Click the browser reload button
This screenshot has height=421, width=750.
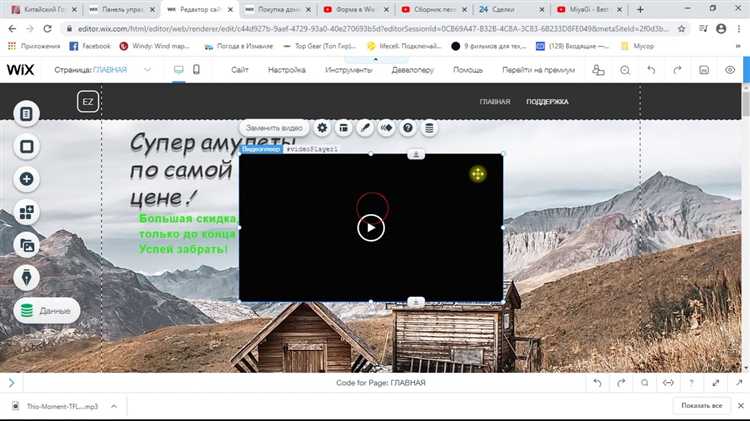coord(47,29)
